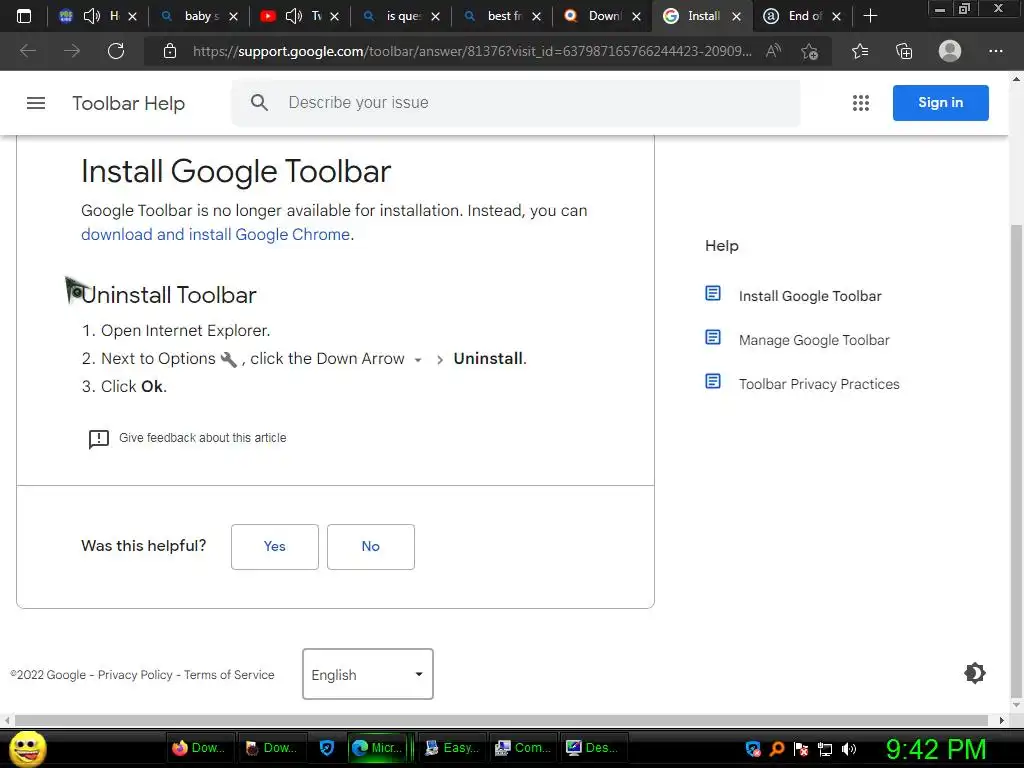Give feedback about this article

[x=187, y=438]
